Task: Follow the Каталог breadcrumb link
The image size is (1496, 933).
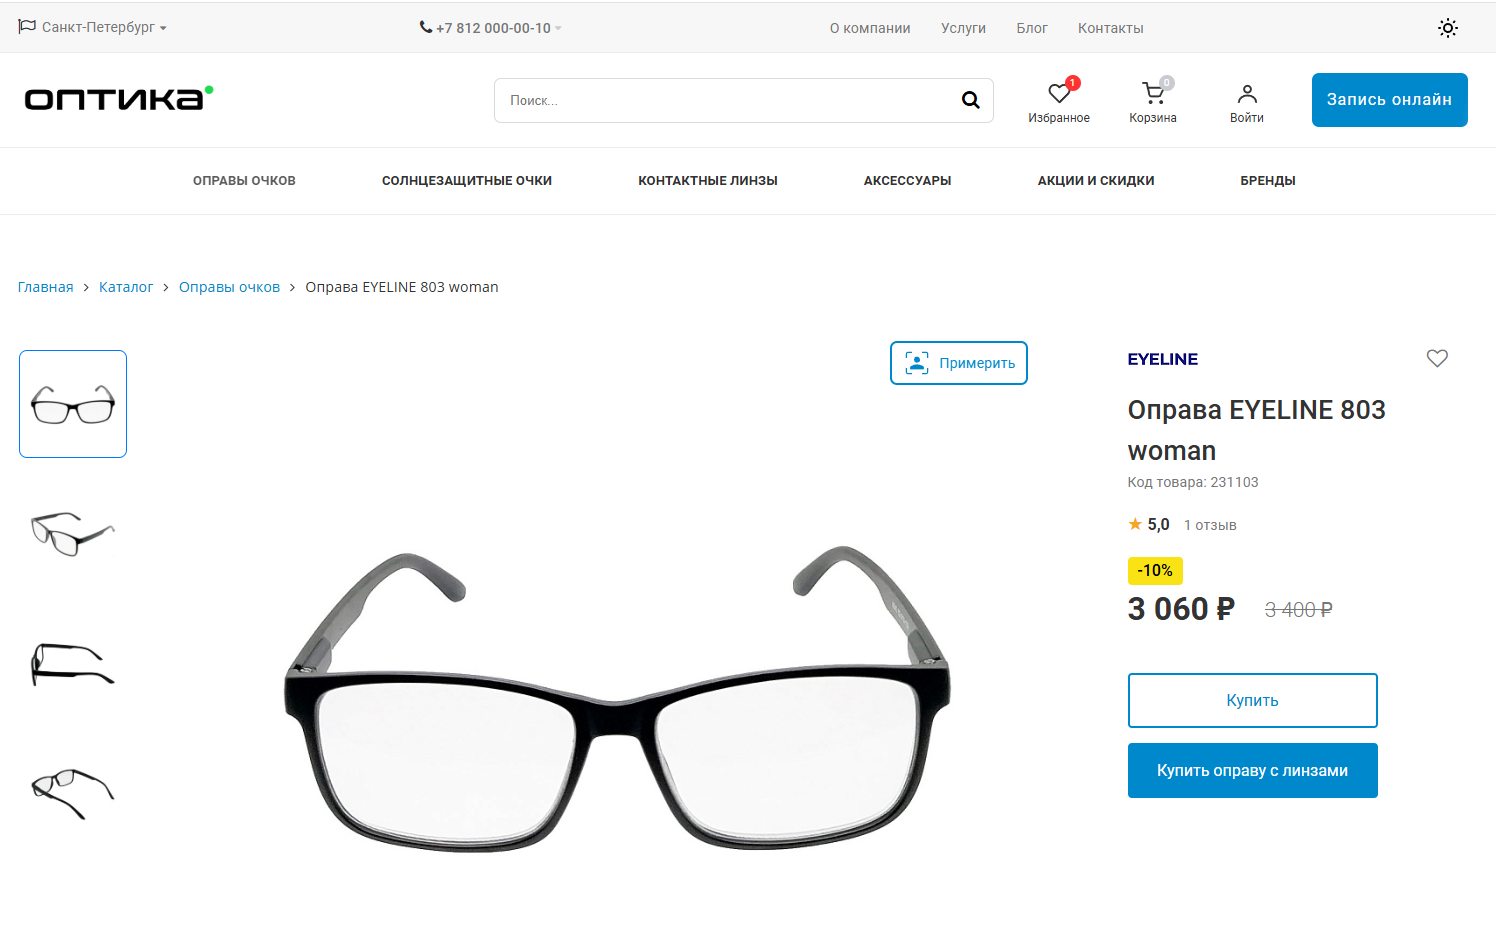Action: (126, 286)
